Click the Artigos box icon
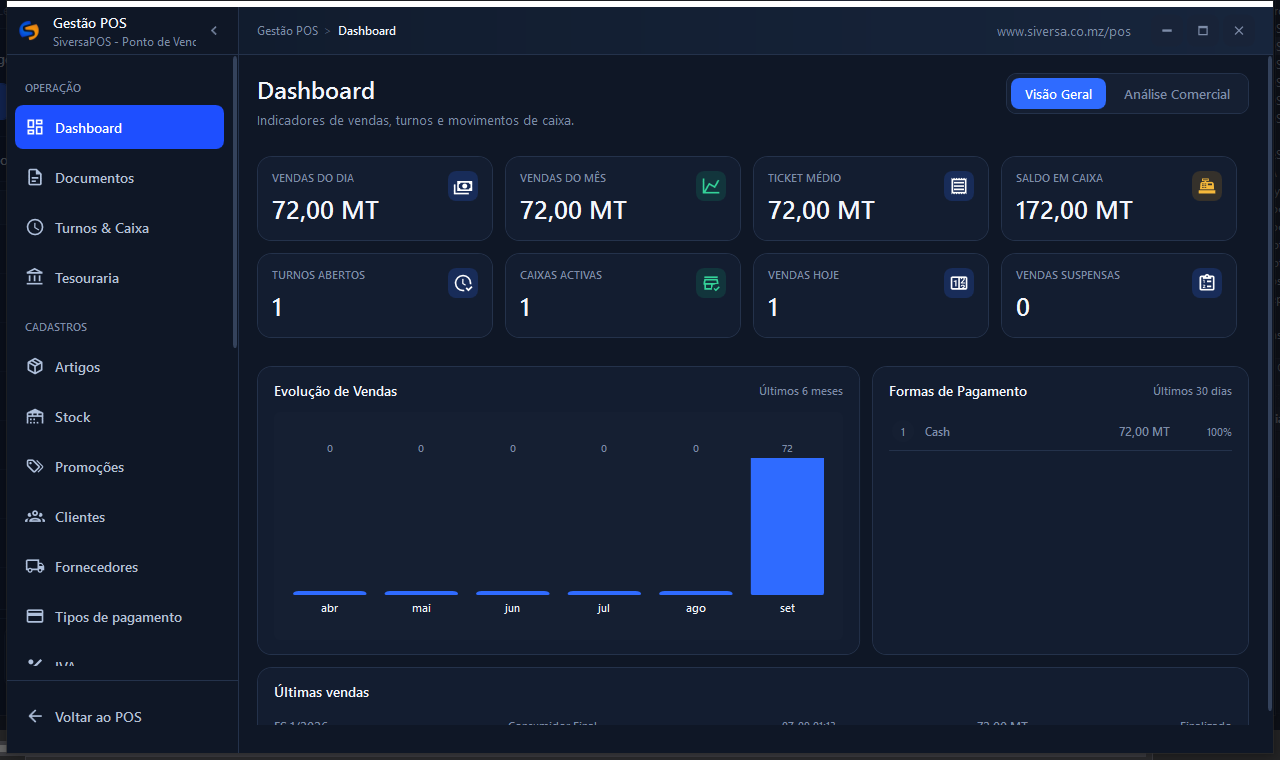The width and height of the screenshot is (1280, 760). pos(35,366)
